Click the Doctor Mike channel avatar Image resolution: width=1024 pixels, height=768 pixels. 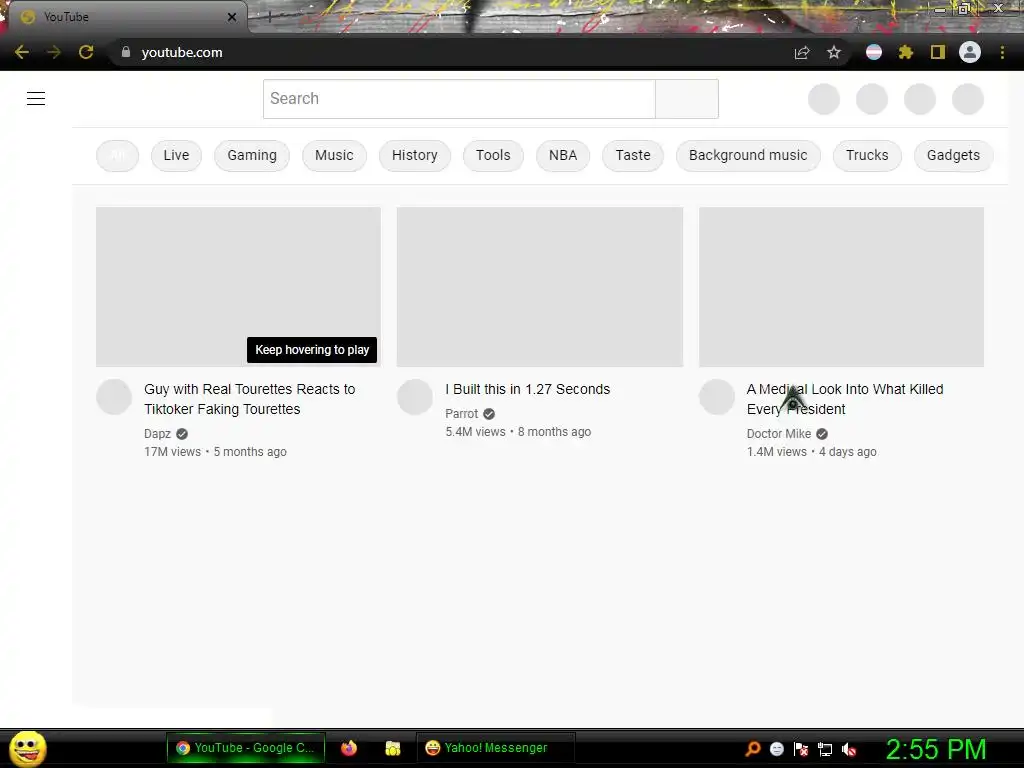(717, 397)
